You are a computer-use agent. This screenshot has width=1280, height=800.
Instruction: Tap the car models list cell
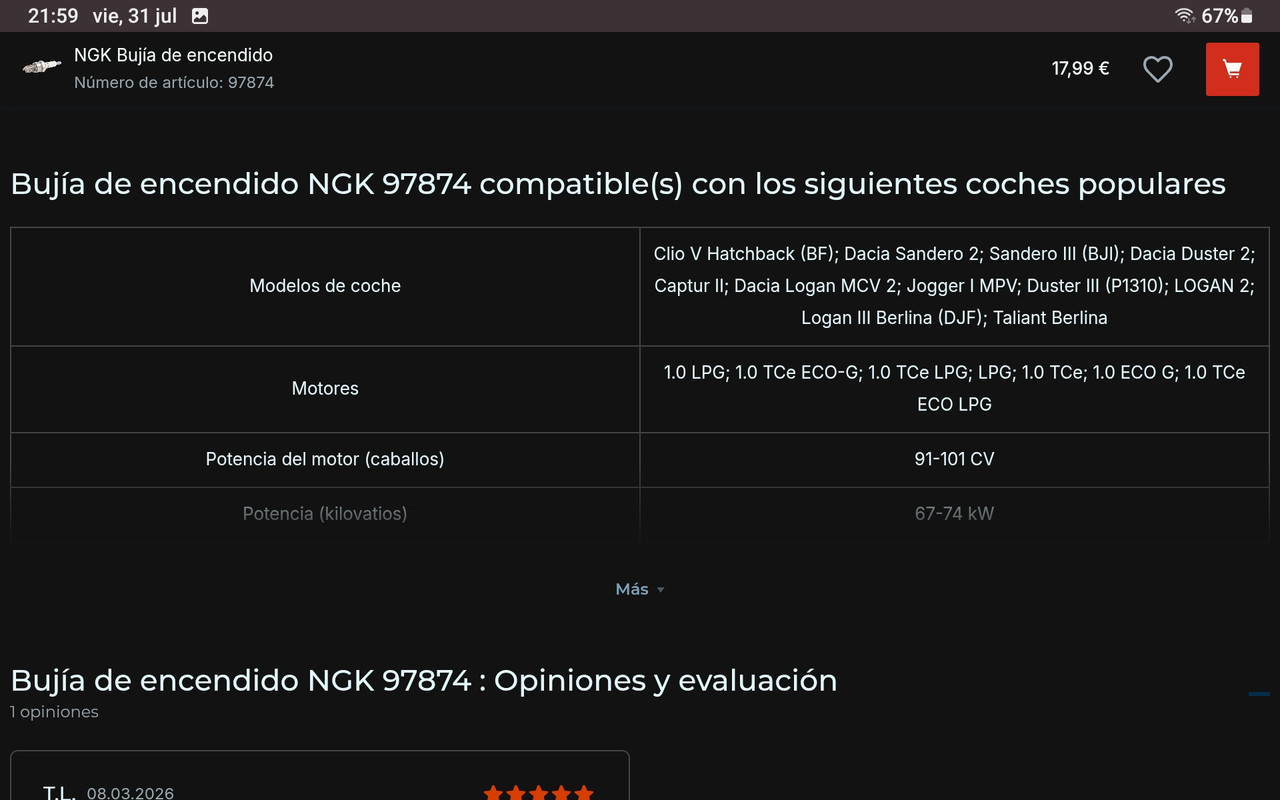tap(954, 286)
